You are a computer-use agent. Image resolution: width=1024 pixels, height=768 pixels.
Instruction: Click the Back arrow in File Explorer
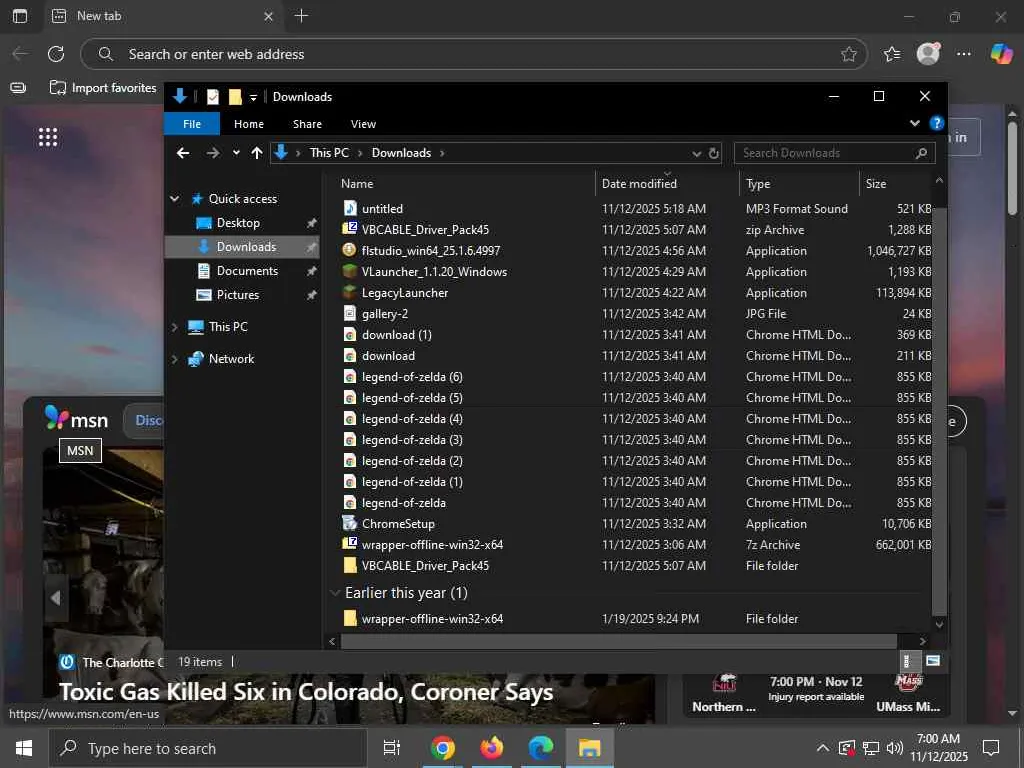[183, 153]
